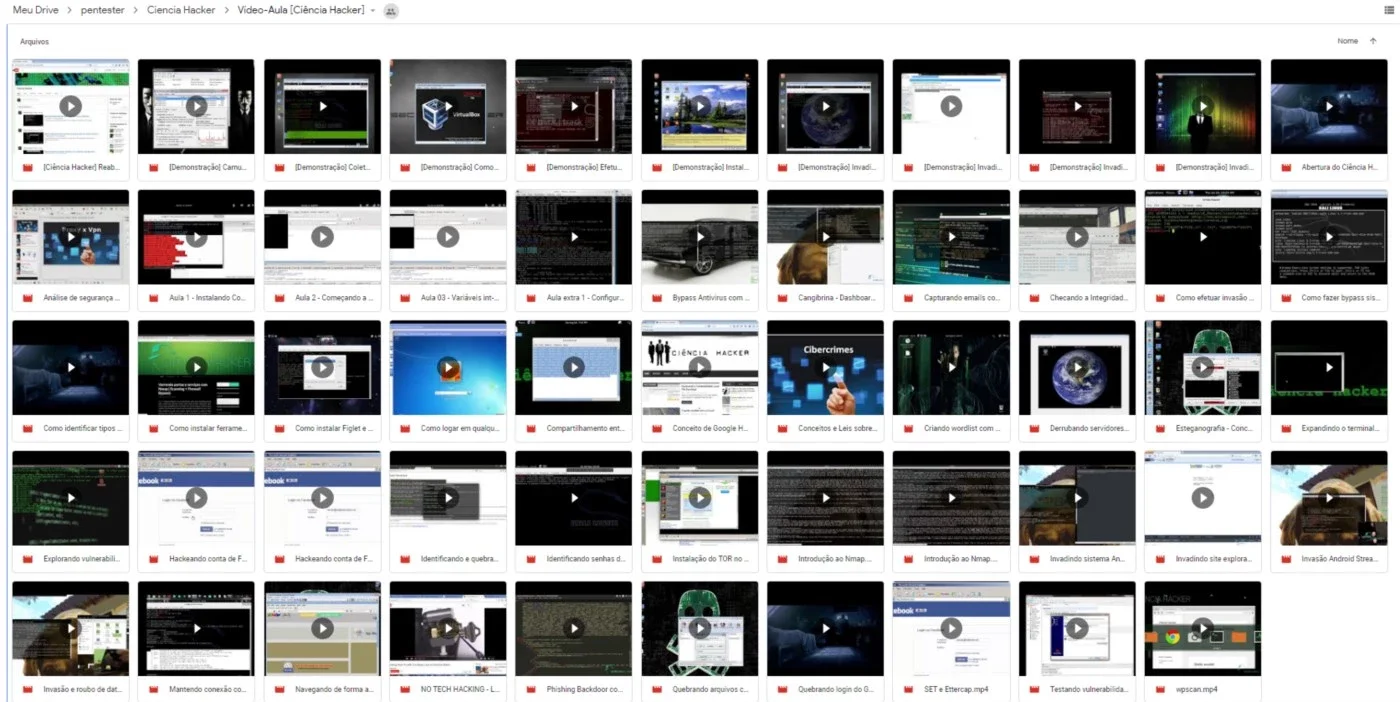Image resolution: width=1400 pixels, height=702 pixels.
Task: Select 'Invadindo site explora...' video thumbnail
Action: 1203,498
